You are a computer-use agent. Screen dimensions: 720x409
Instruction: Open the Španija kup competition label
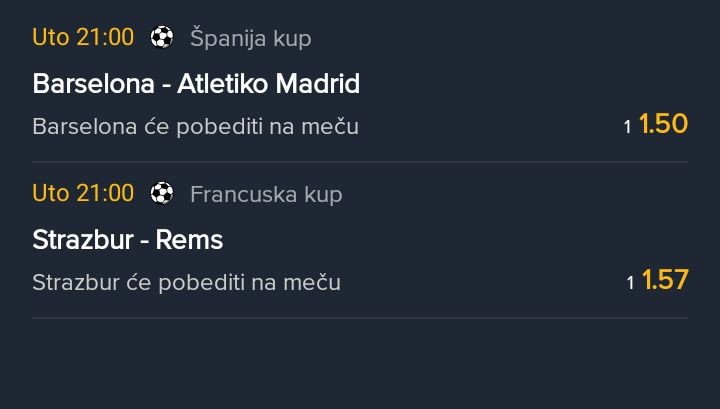point(250,39)
